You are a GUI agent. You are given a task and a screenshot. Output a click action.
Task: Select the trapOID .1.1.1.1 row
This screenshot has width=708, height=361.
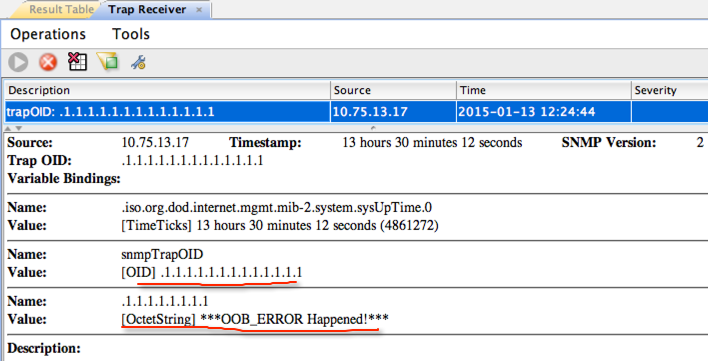point(356,111)
